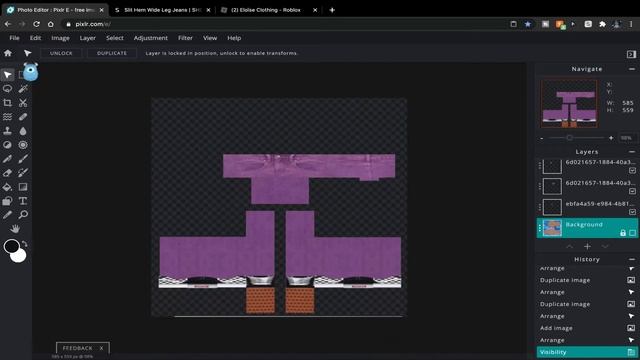
Task: Collapse the Navigate panel
Action: (x=632, y=69)
